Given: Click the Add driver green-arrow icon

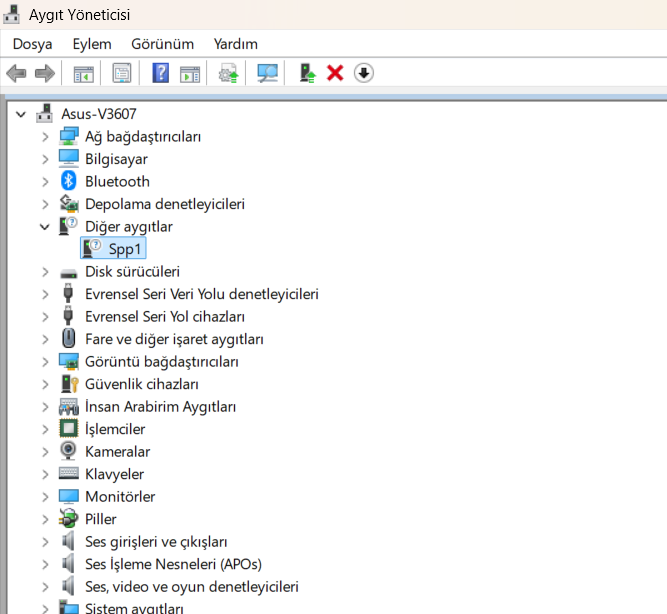Looking at the screenshot, I should click(307, 73).
